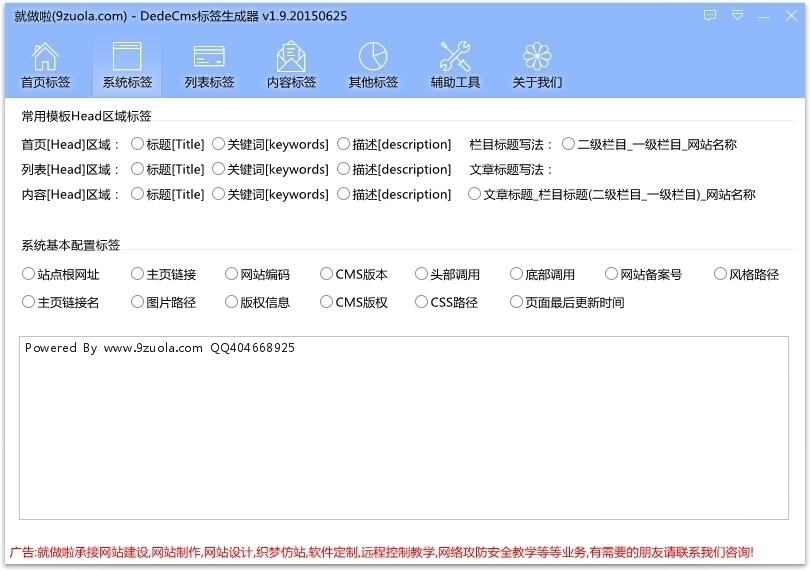Click the 文章标题写法 label
This screenshot has height=570, width=810.
pyautogui.click(x=510, y=170)
